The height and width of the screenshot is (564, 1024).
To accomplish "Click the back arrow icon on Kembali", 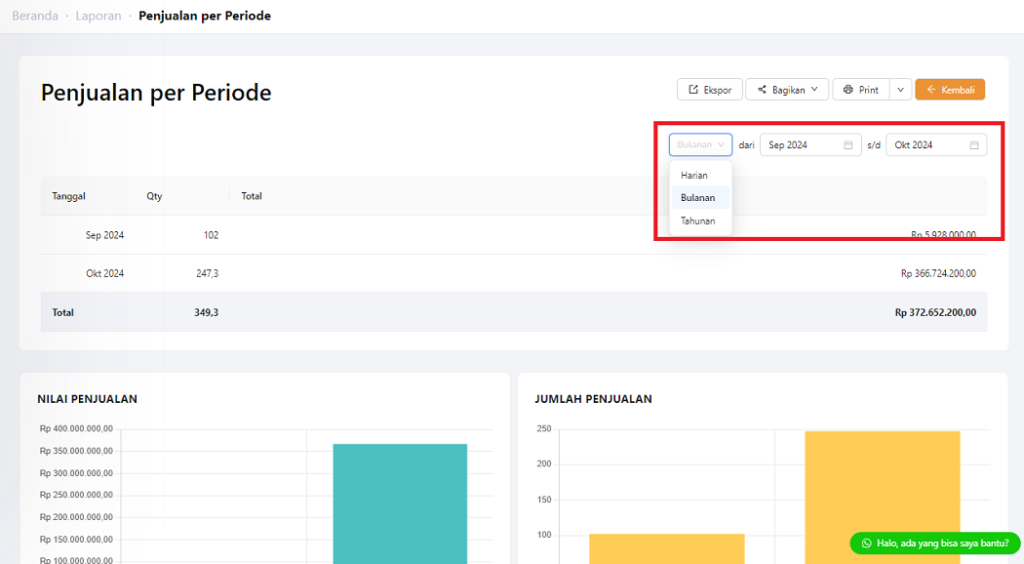I will coord(931,89).
